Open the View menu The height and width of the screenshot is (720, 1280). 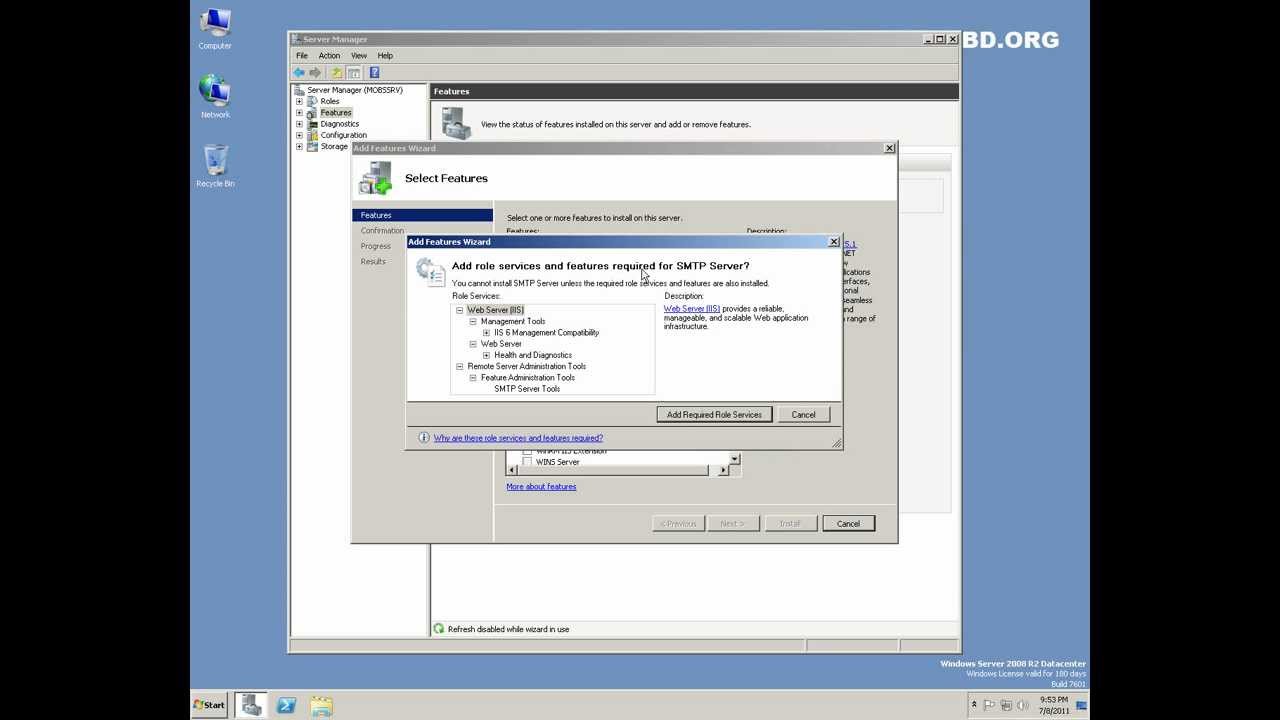[x=358, y=56]
